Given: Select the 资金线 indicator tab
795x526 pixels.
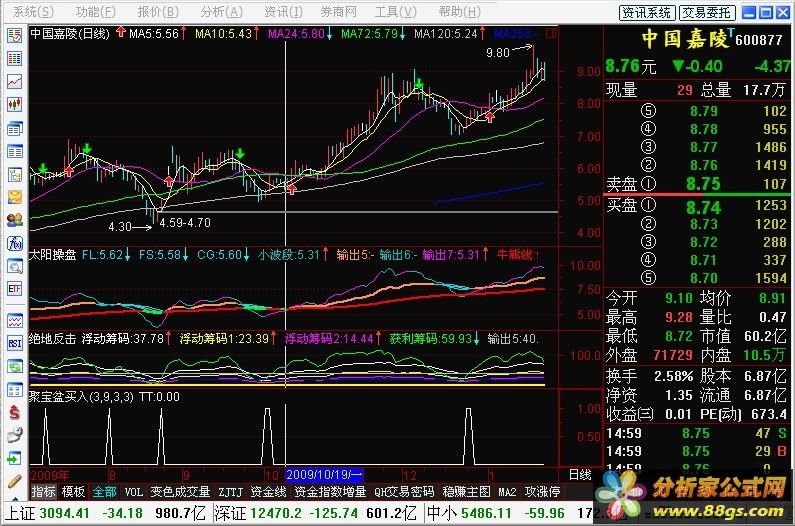Looking at the screenshot, I should 269,492.
